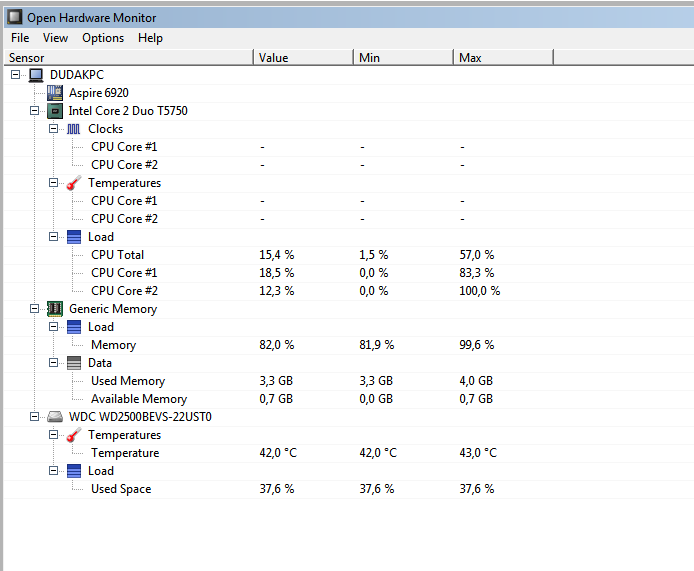The width and height of the screenshot is (694, 571).
Task: Open the View menu
Action: pyautogui.click(x=56, y=38)
